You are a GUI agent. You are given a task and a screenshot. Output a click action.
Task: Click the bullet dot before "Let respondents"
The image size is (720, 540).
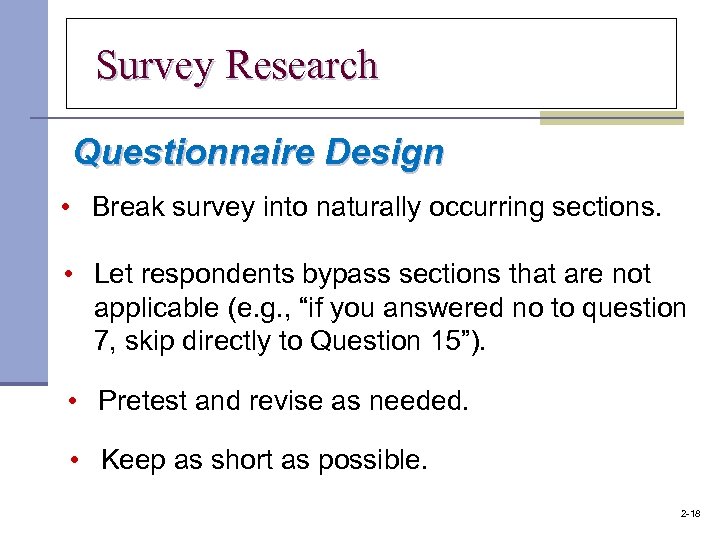(x=70, y=274)
